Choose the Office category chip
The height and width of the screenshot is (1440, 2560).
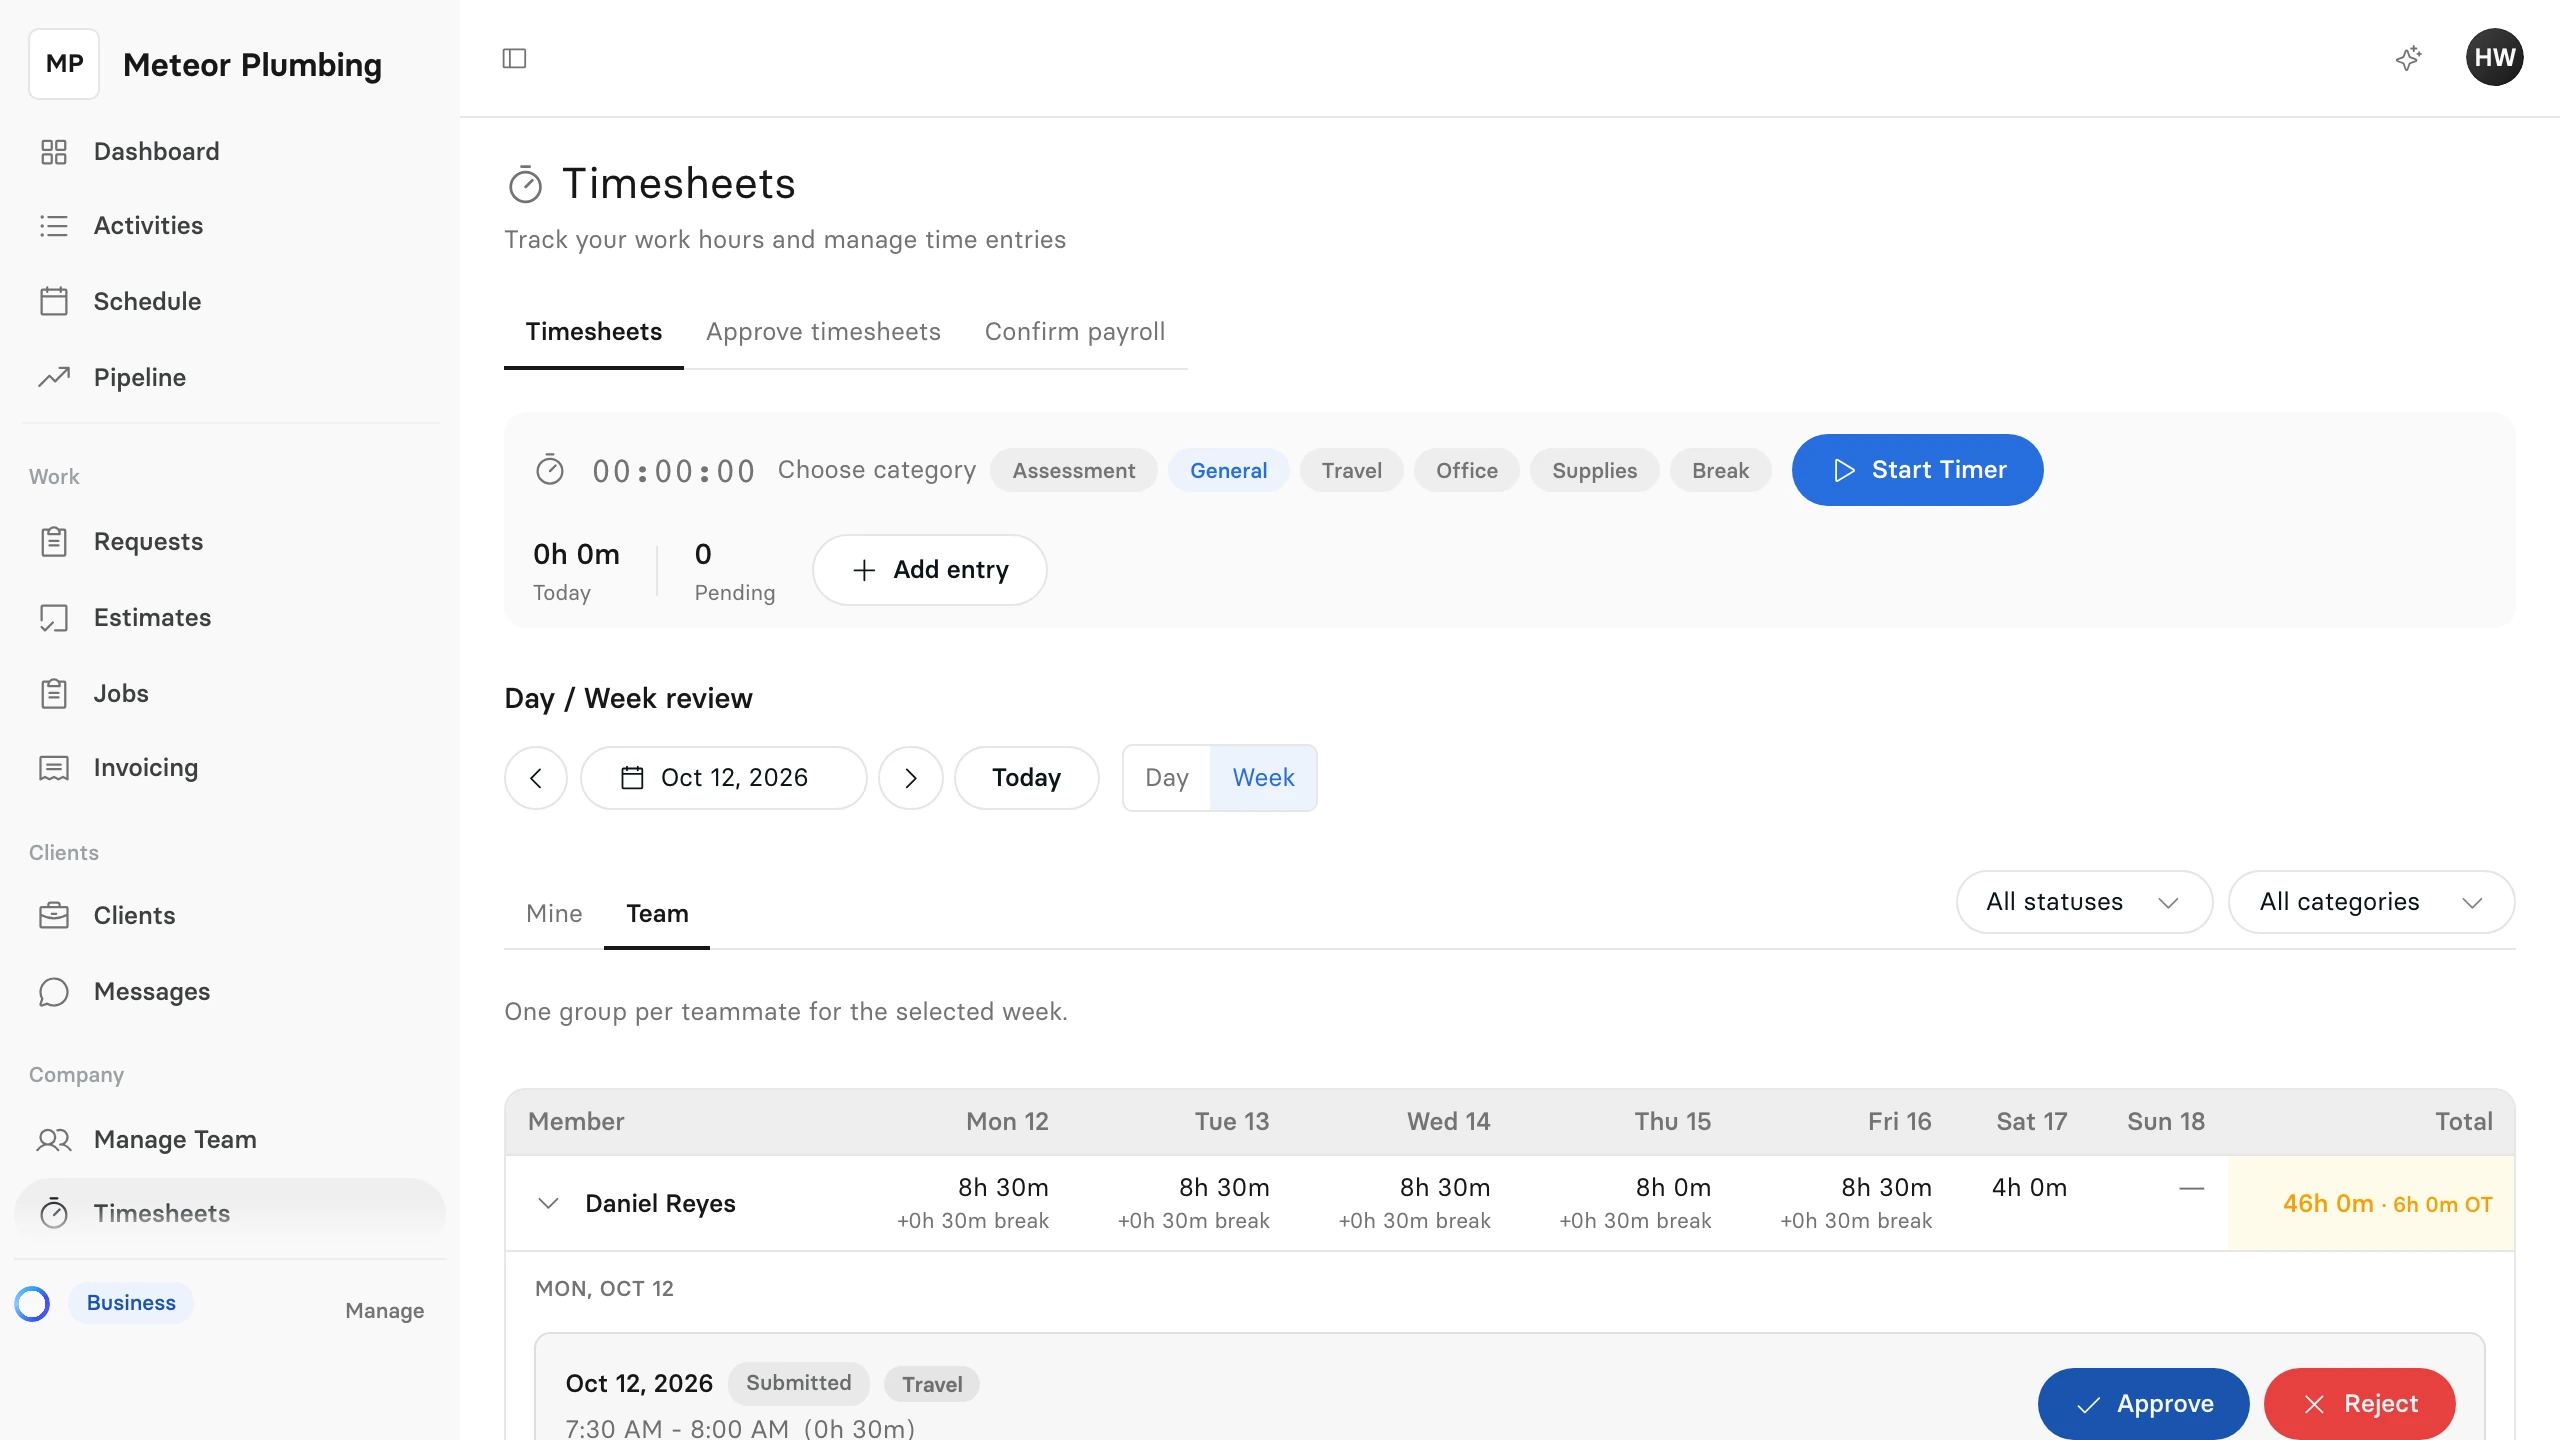click(1466, 470)
